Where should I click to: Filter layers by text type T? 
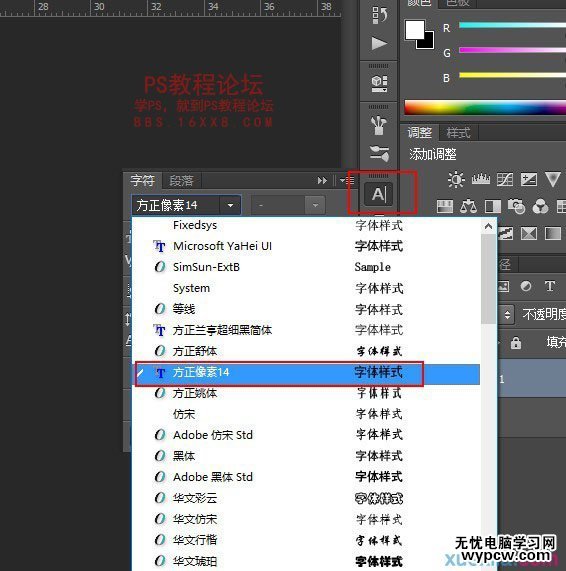[x=550, y=286]
